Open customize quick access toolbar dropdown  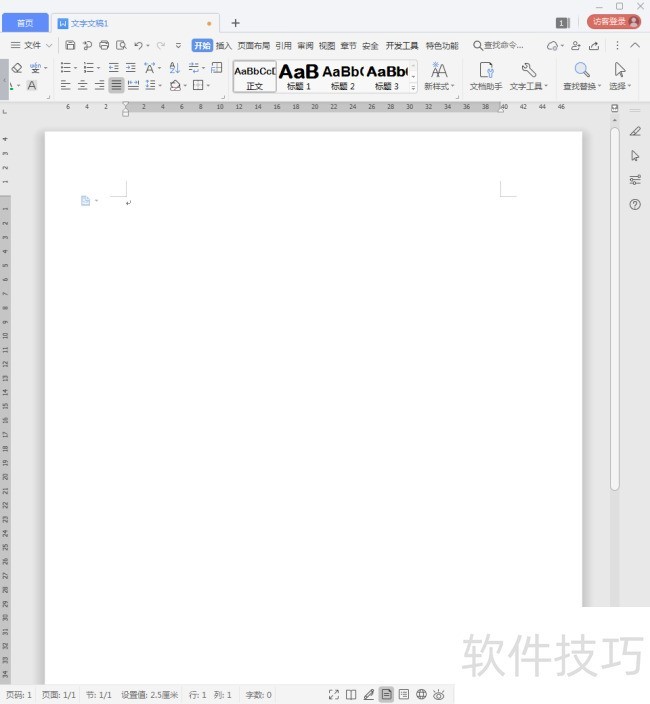pyautogui.click(x=178, y=45)
